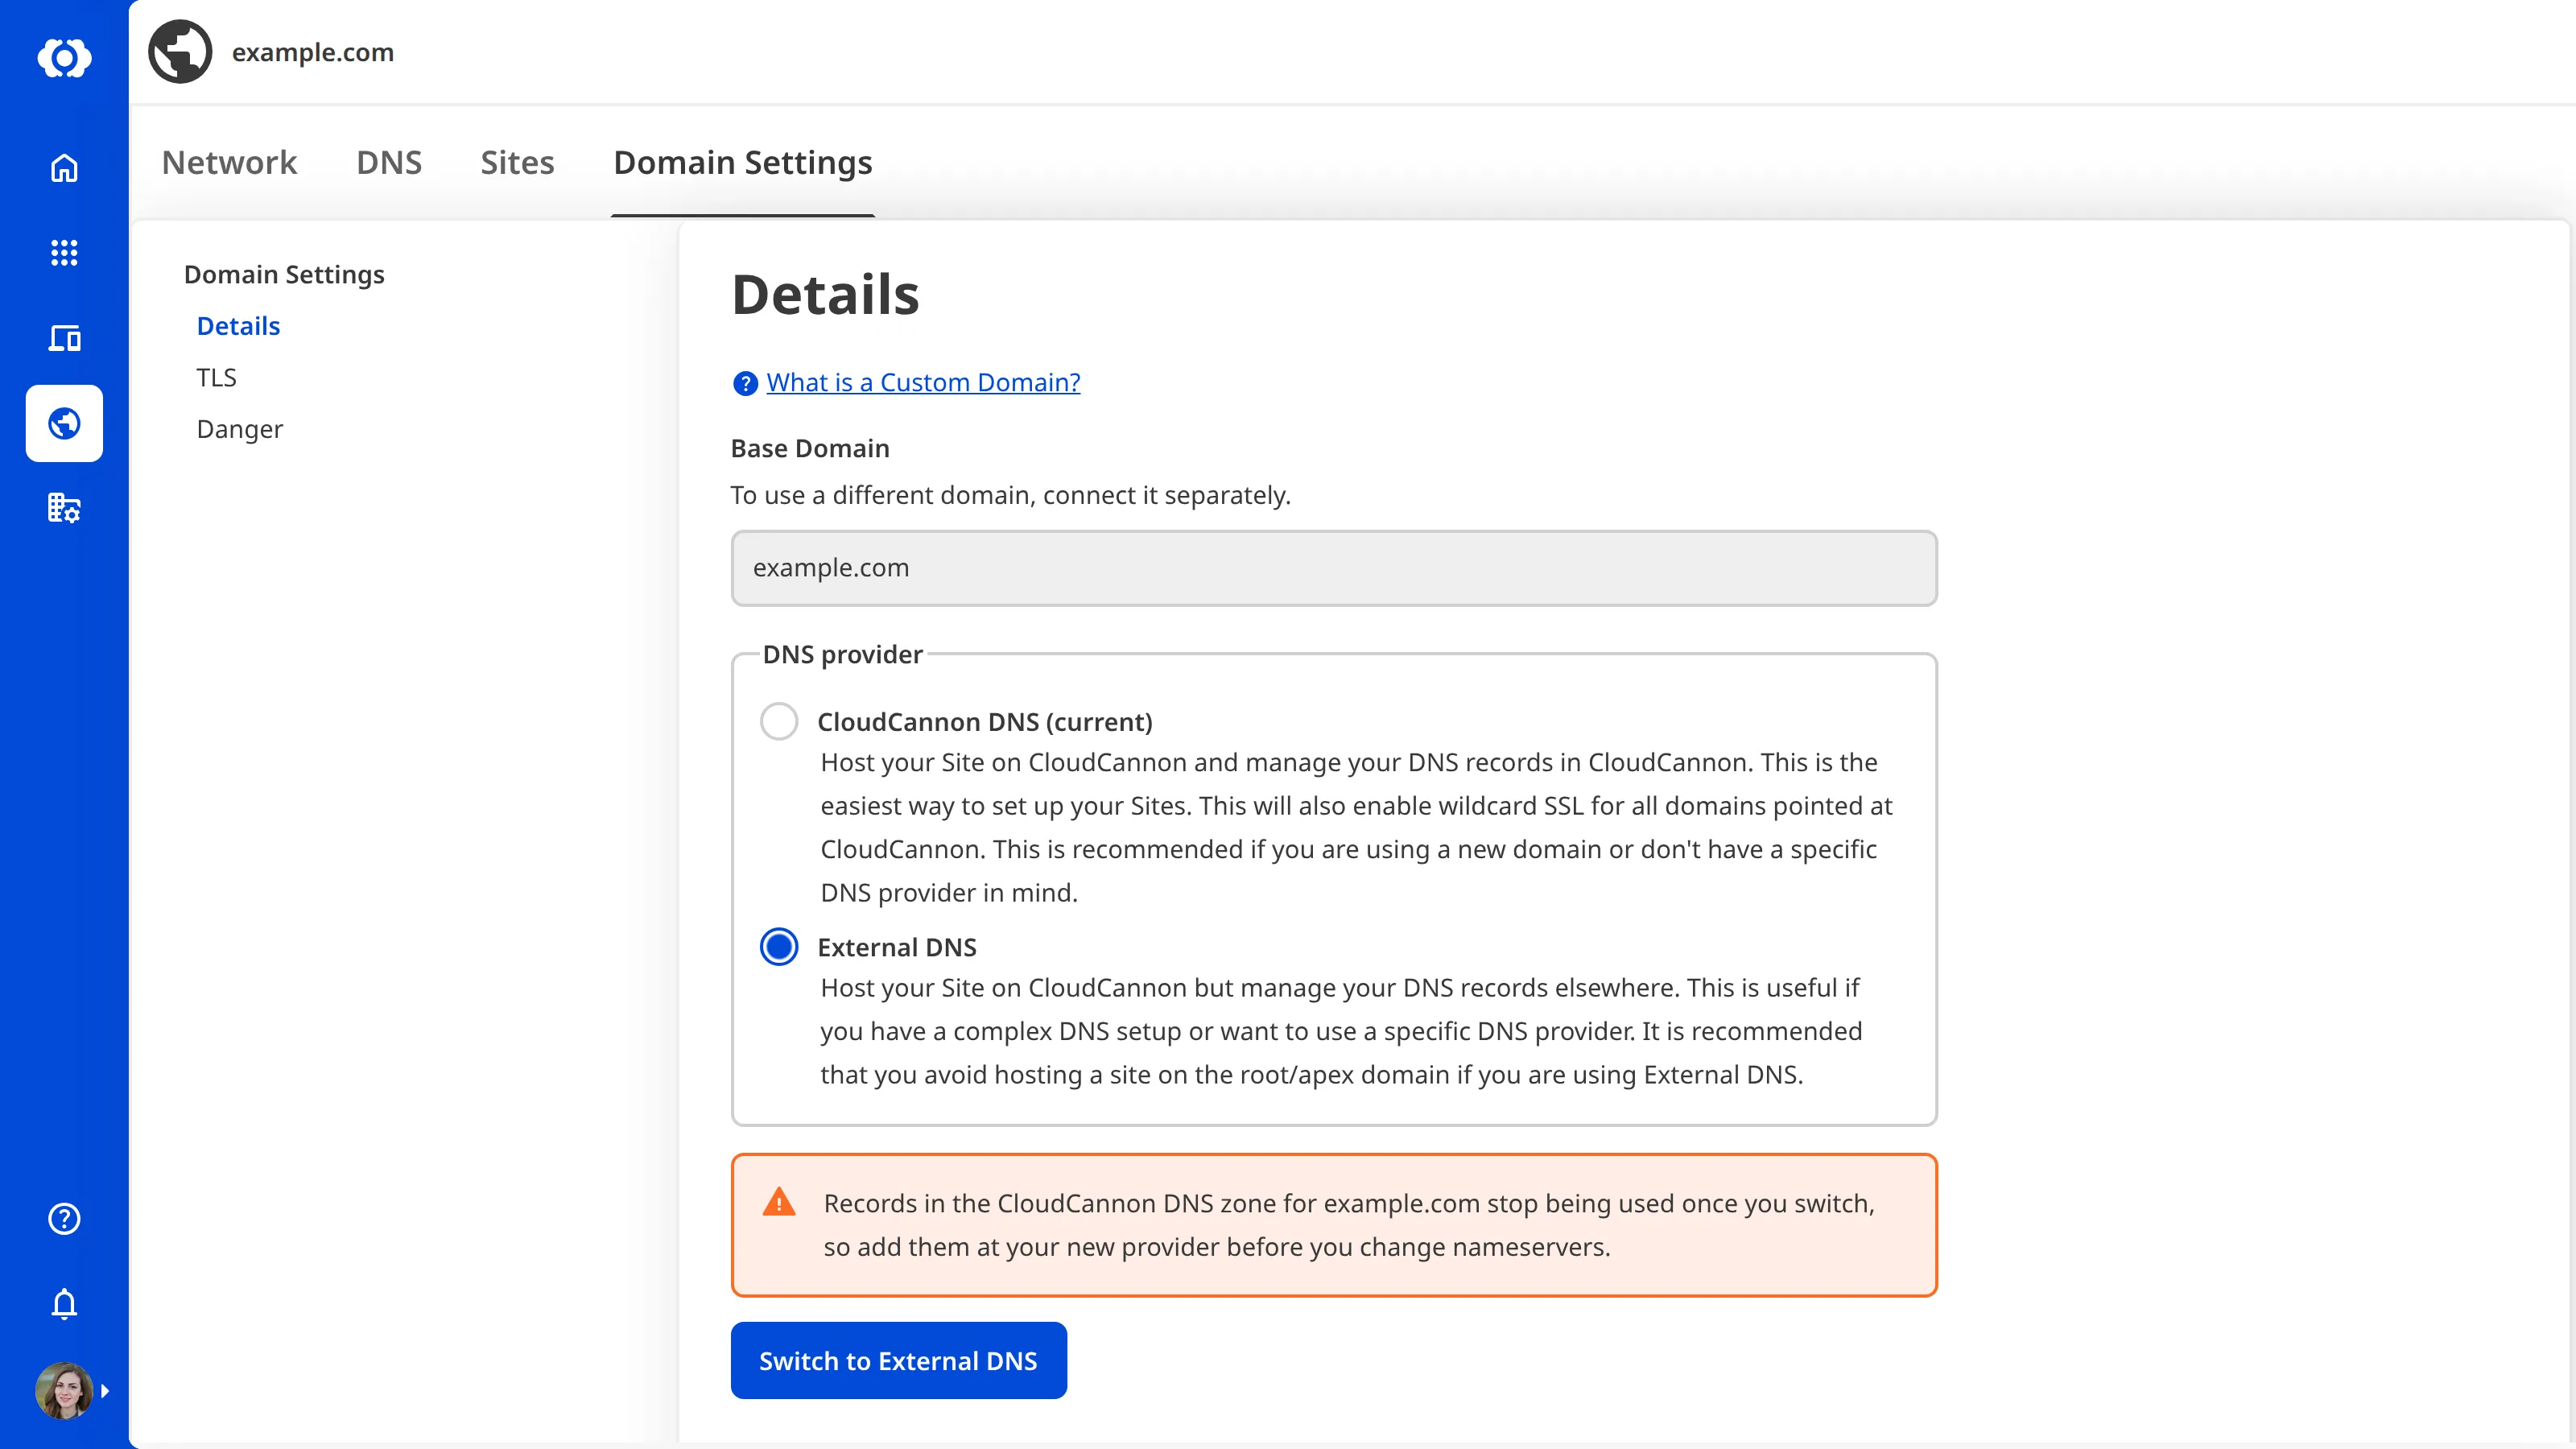The image size is (2576, 1449).
Task: Click the globe icon beside example.com header
Action: (x=180, y=52)
